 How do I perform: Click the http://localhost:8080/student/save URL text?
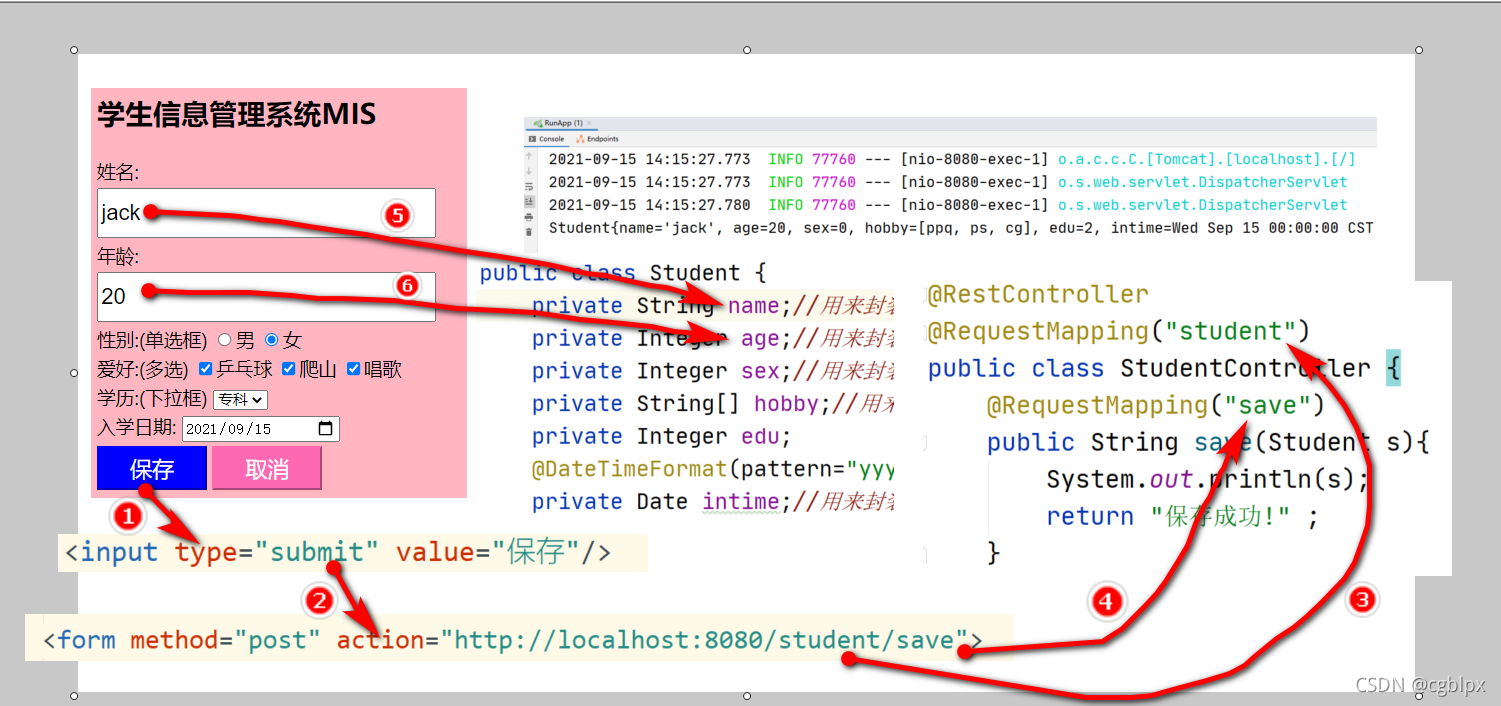(x=704, y=639)
